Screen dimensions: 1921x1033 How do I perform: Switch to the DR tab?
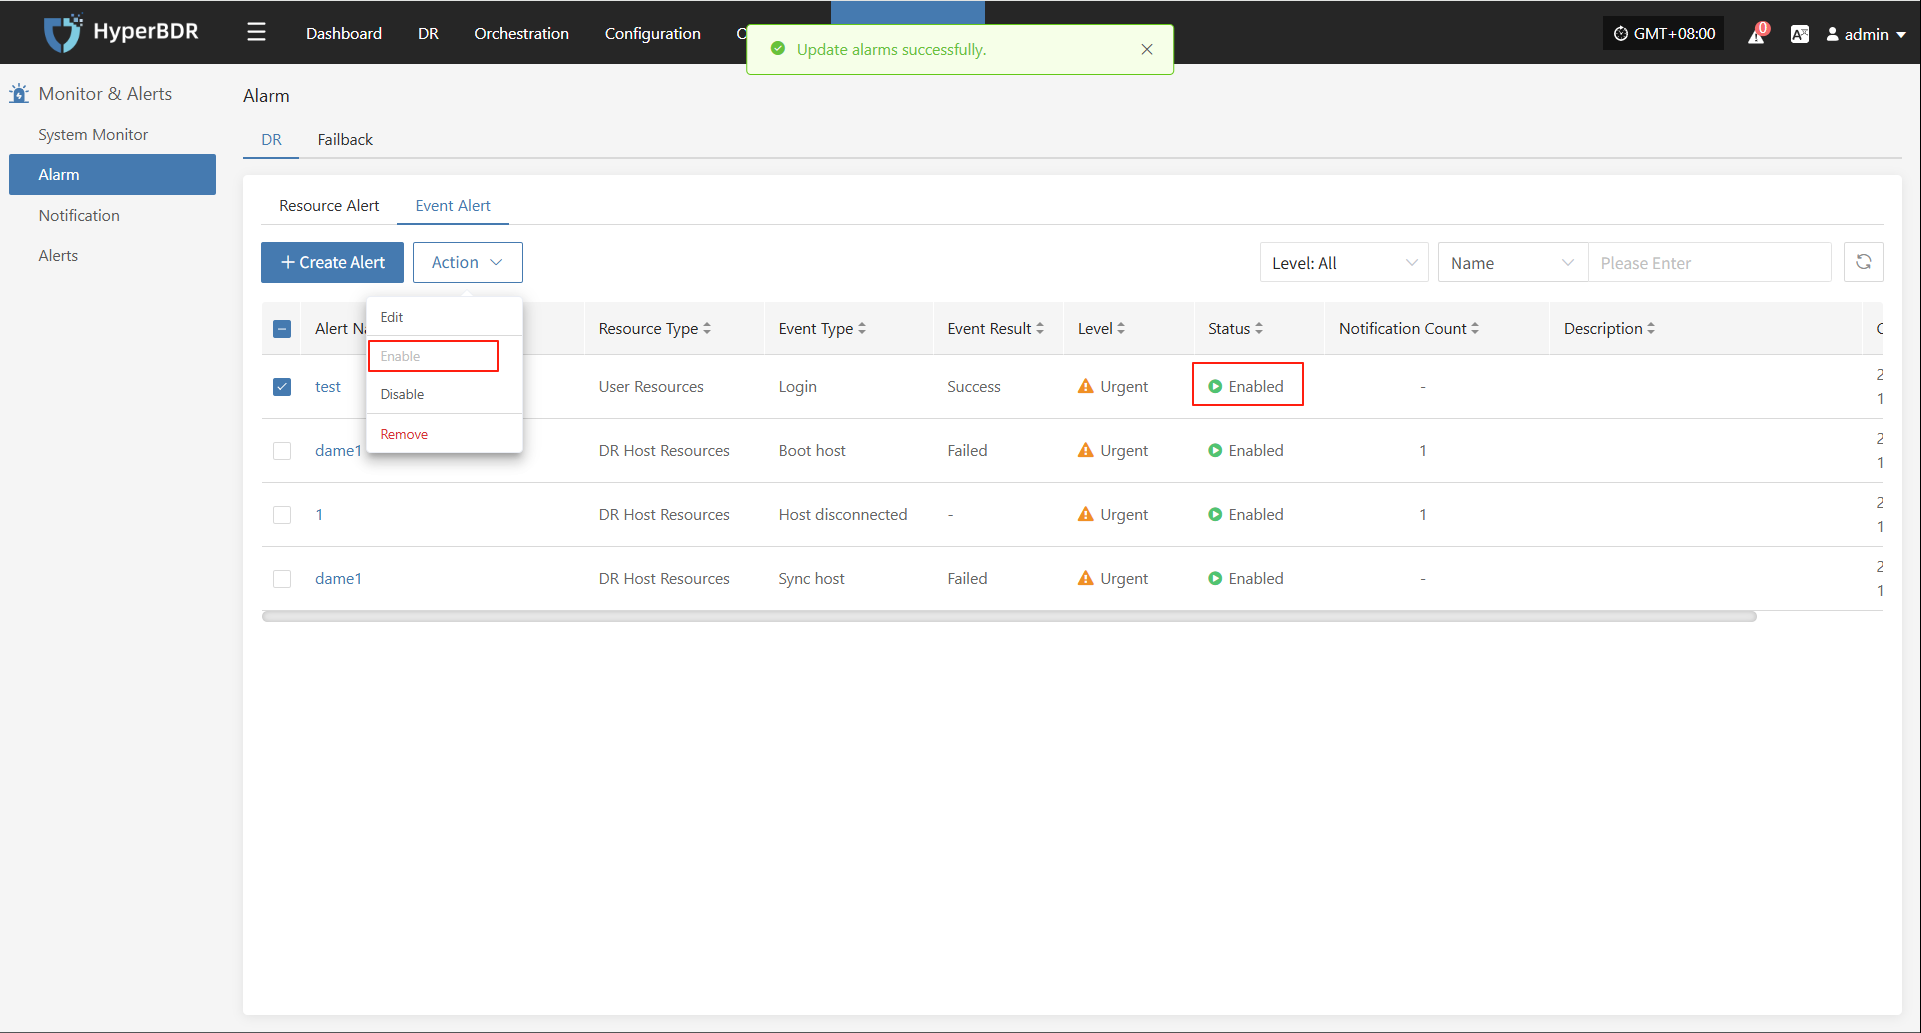(x=271, y=139)
